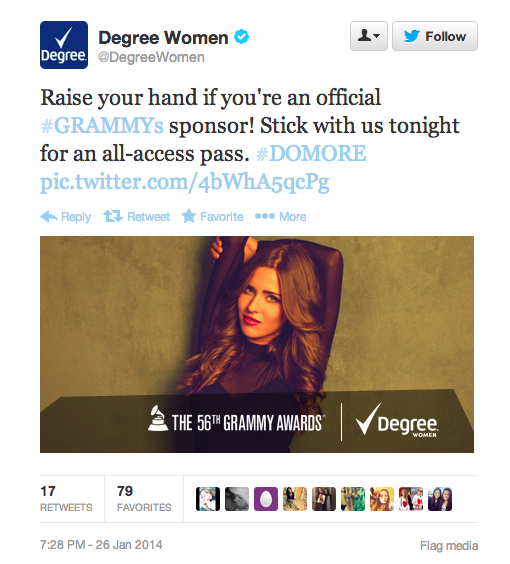Open the last avatar in favoriters row
Image resolution: width=510 pixels, height=564 pixels.
[440, 499]
